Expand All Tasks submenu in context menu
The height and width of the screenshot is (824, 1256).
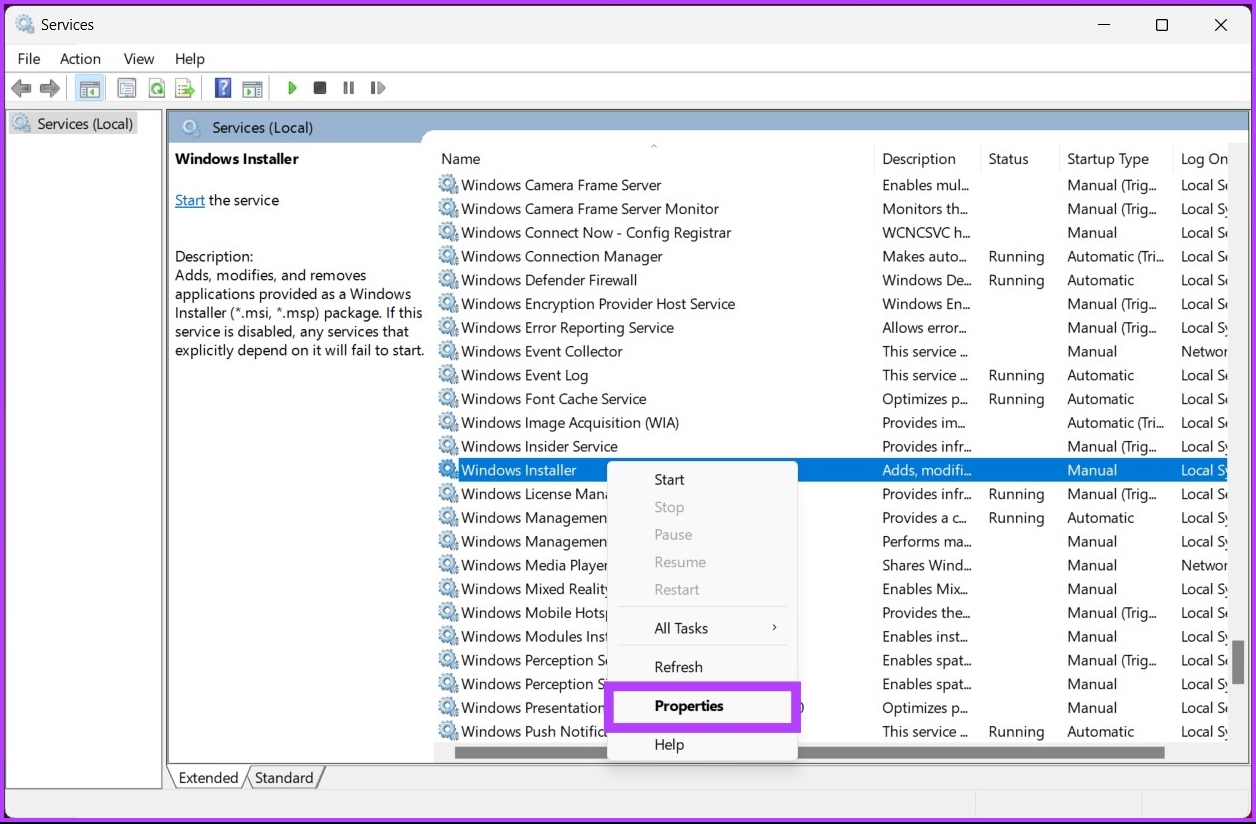point(702,628)
